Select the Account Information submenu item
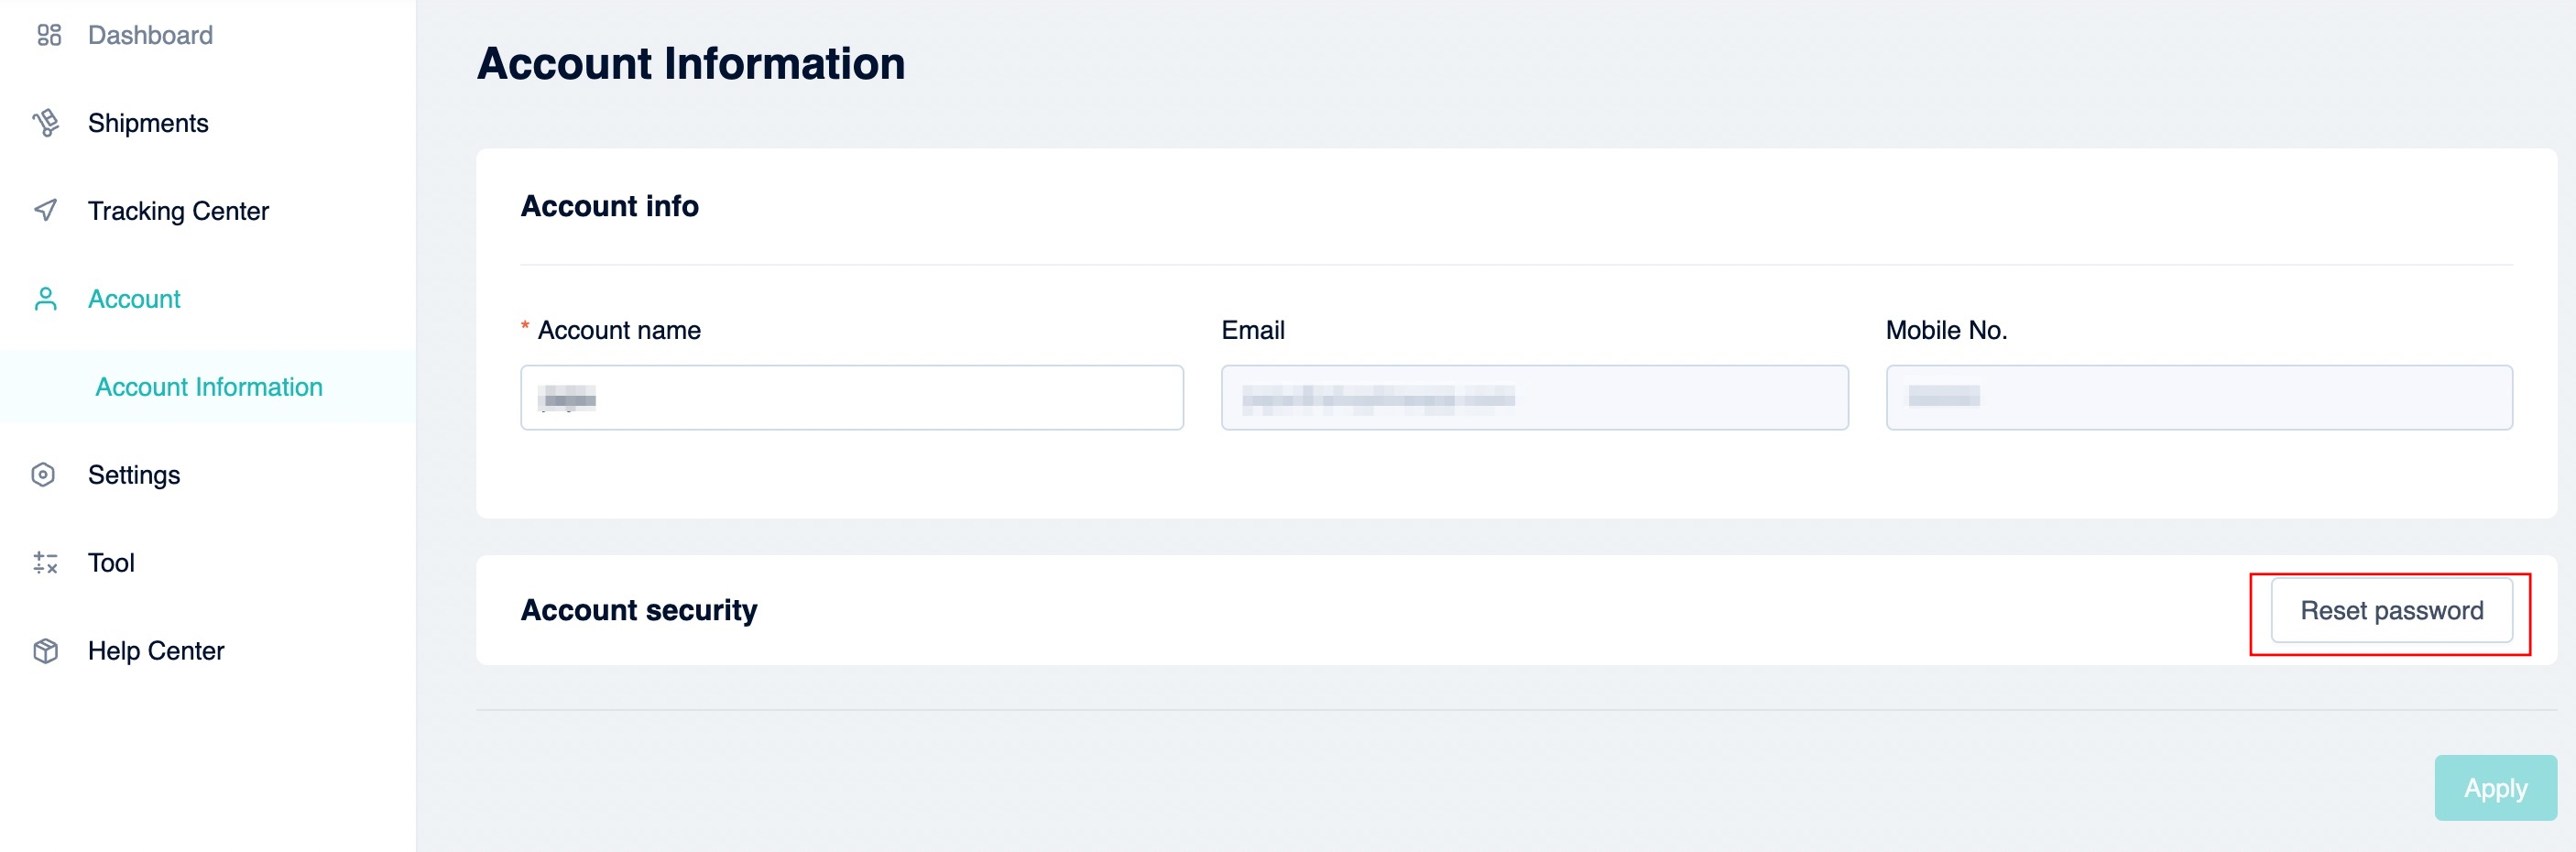The width and height of the screenshot is (2576, 852). coord(208,387)
